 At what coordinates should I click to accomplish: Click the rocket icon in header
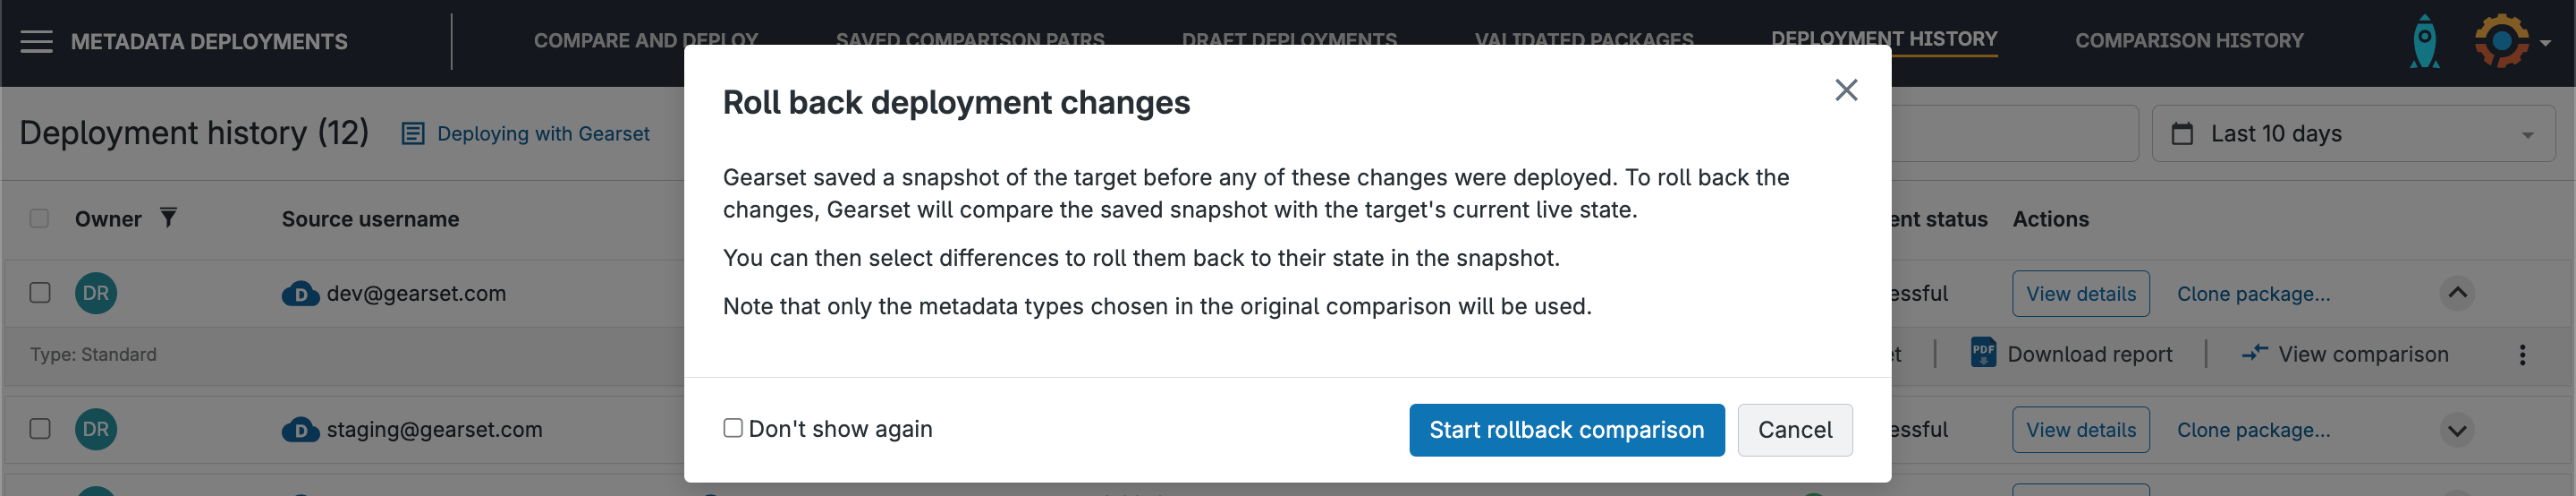point(2424,42)
